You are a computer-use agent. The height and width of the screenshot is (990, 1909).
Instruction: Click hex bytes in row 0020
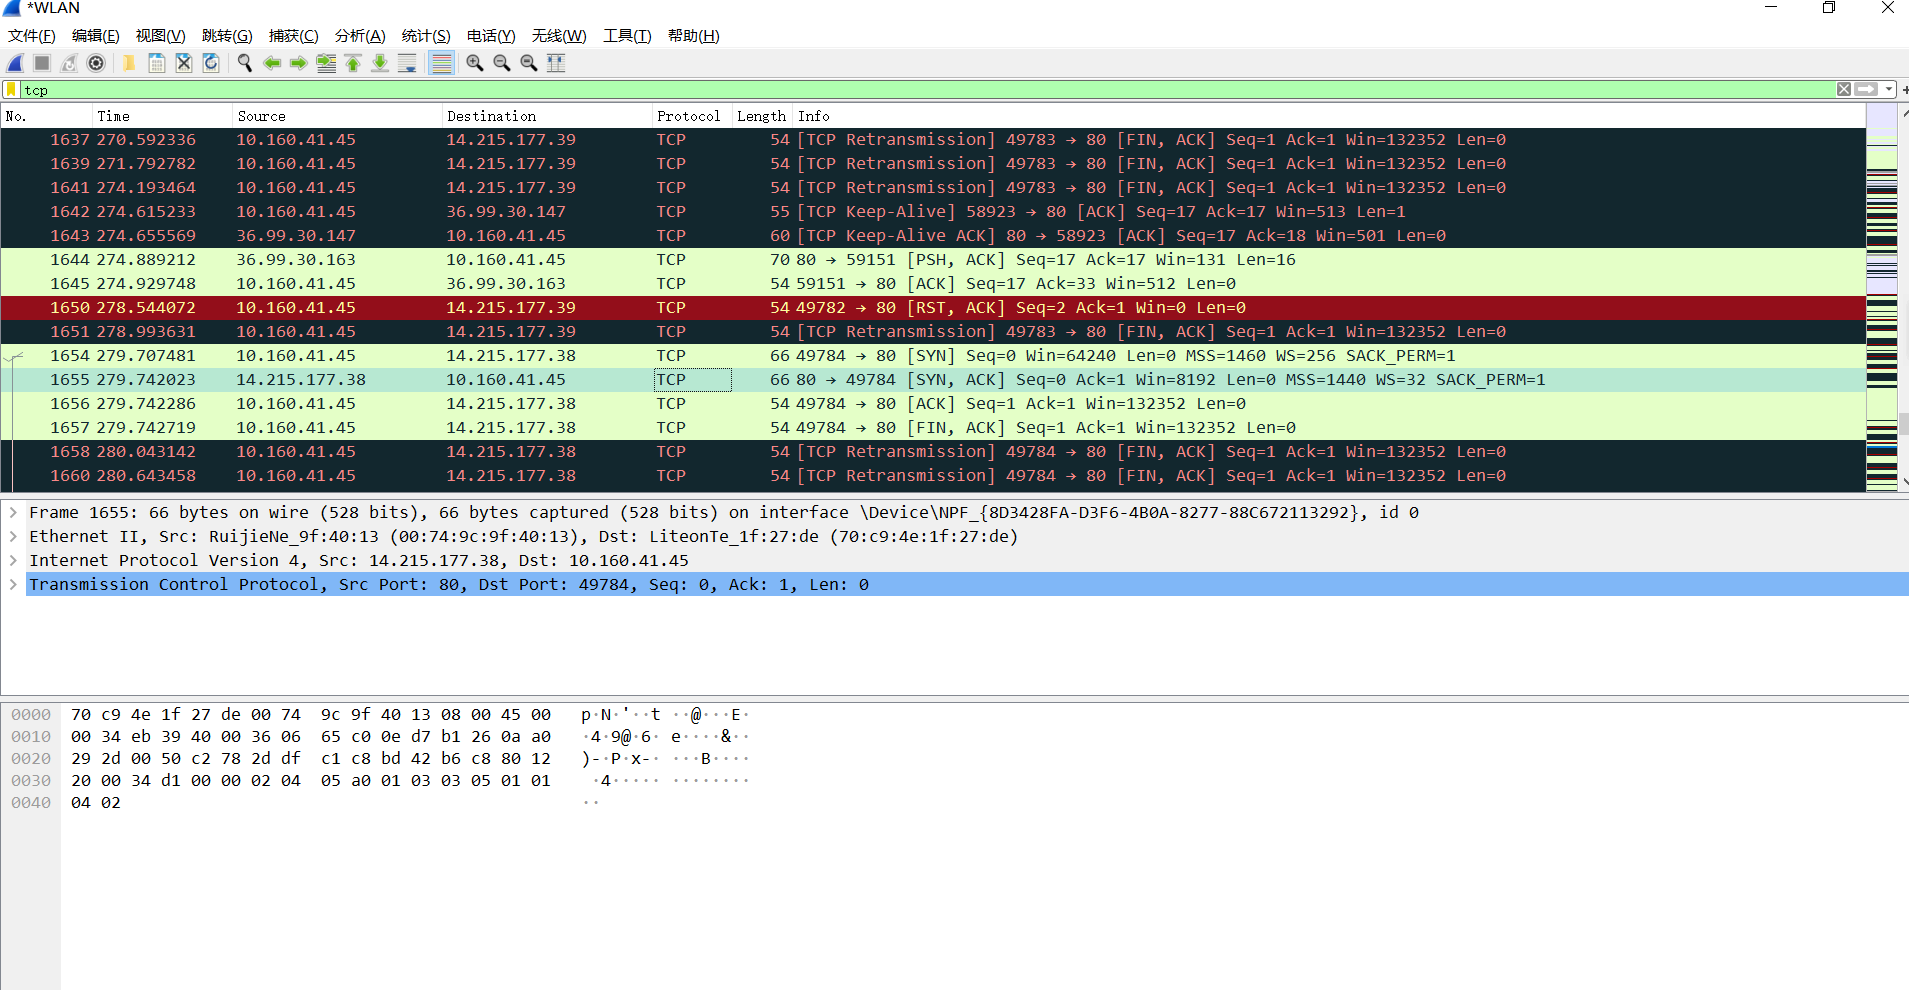(311, 759)
